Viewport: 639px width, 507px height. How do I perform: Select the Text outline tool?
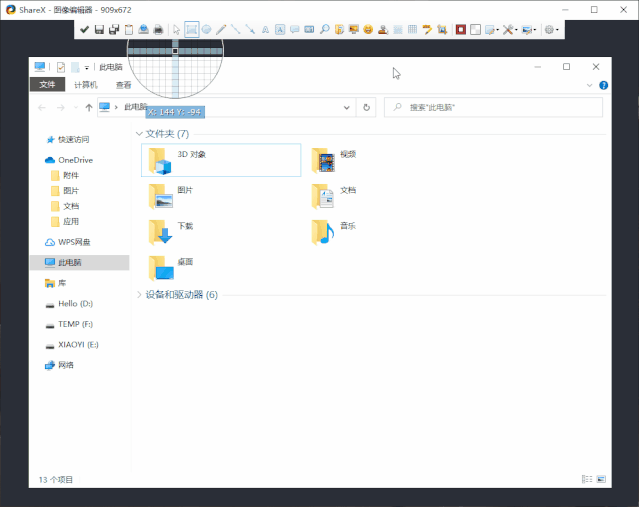265,29
